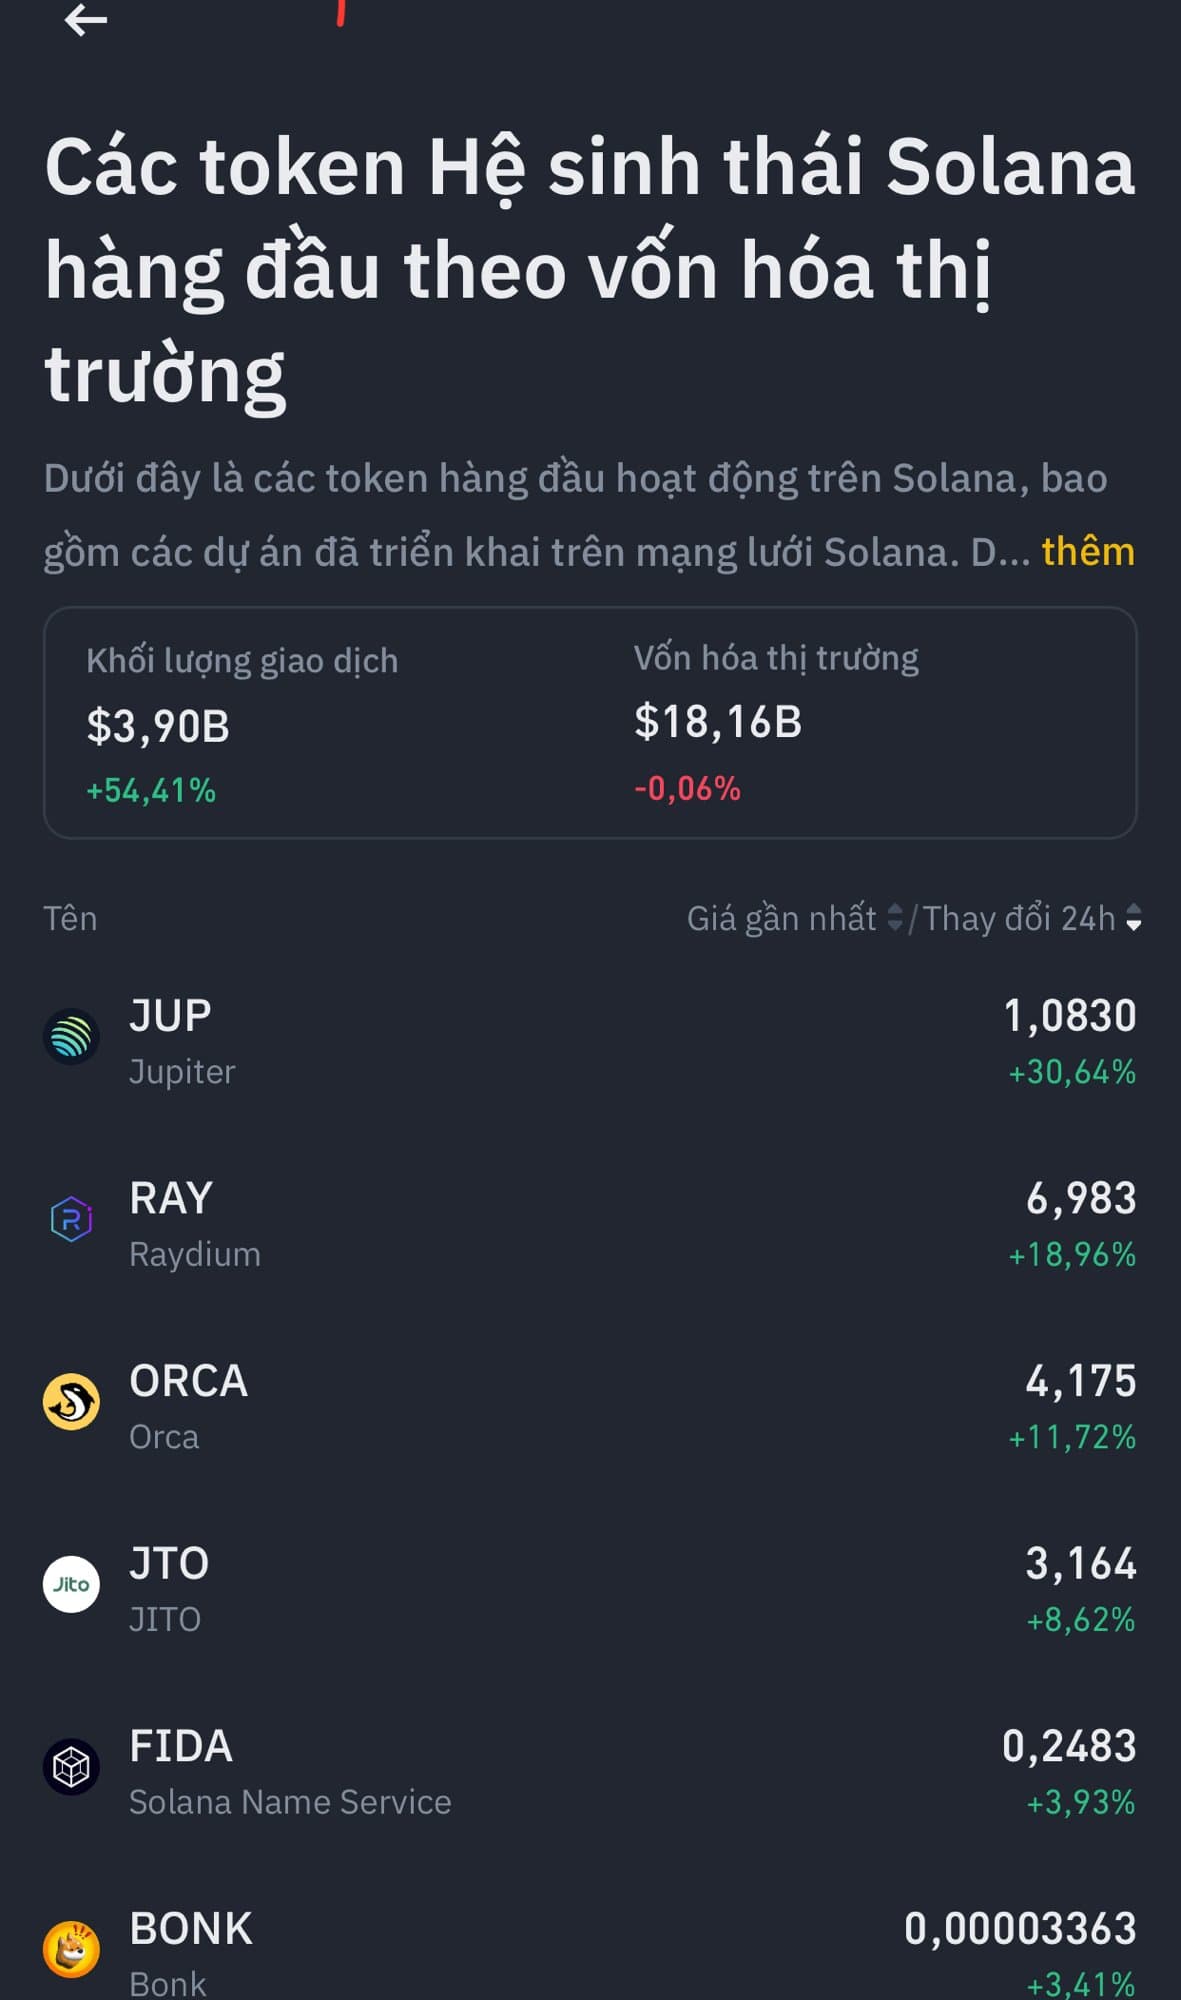Select "Solana Name Service" label

coord(290,1802)
